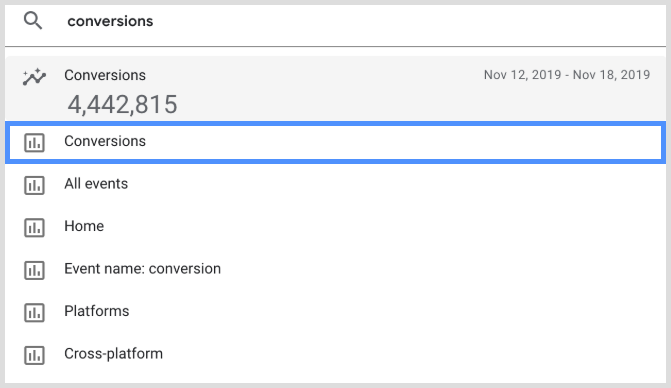Click the Nov 12 - Nov 18, 2019 date range

point(567,75)
